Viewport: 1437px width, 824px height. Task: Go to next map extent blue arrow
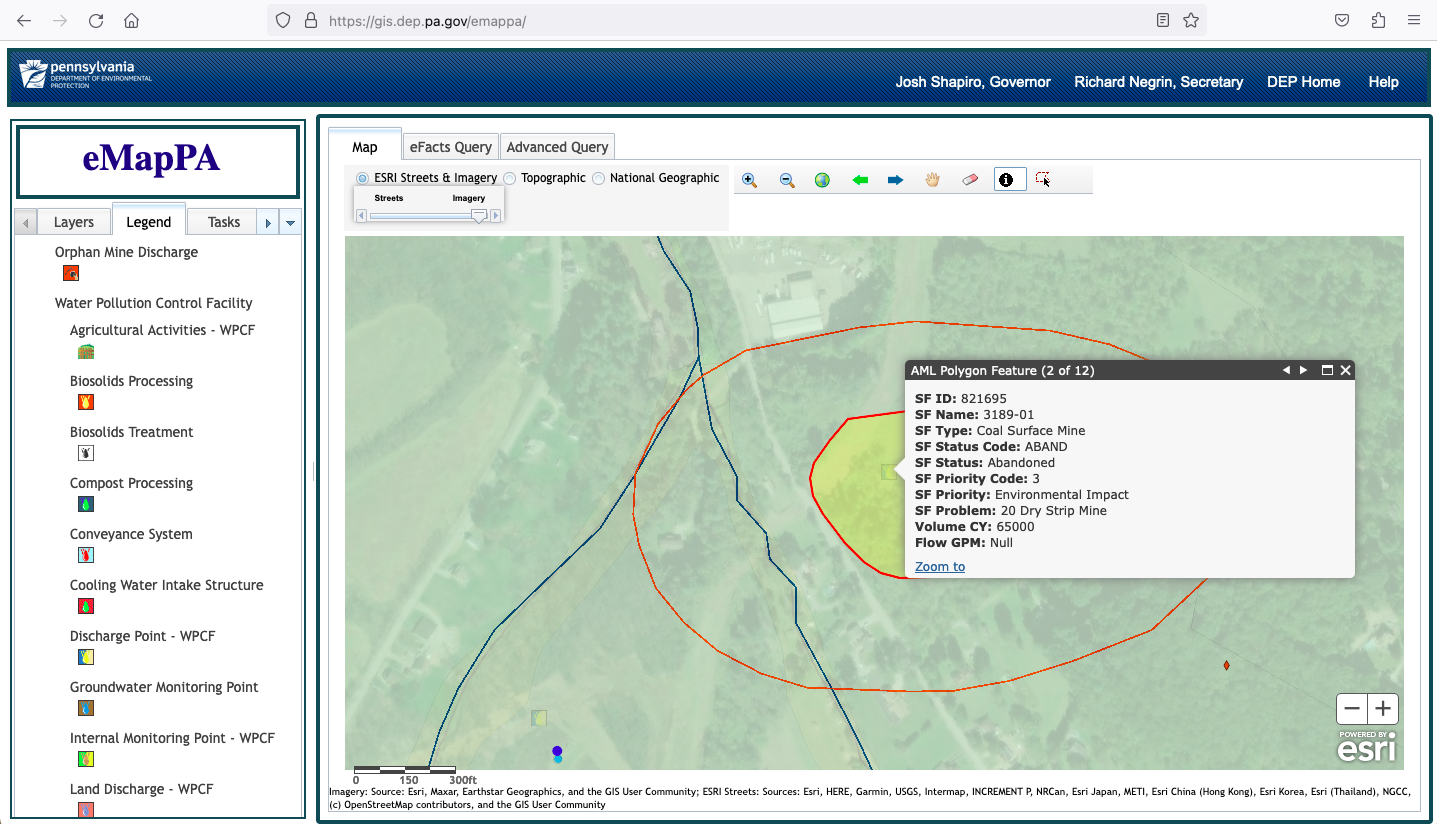[895, 180]
